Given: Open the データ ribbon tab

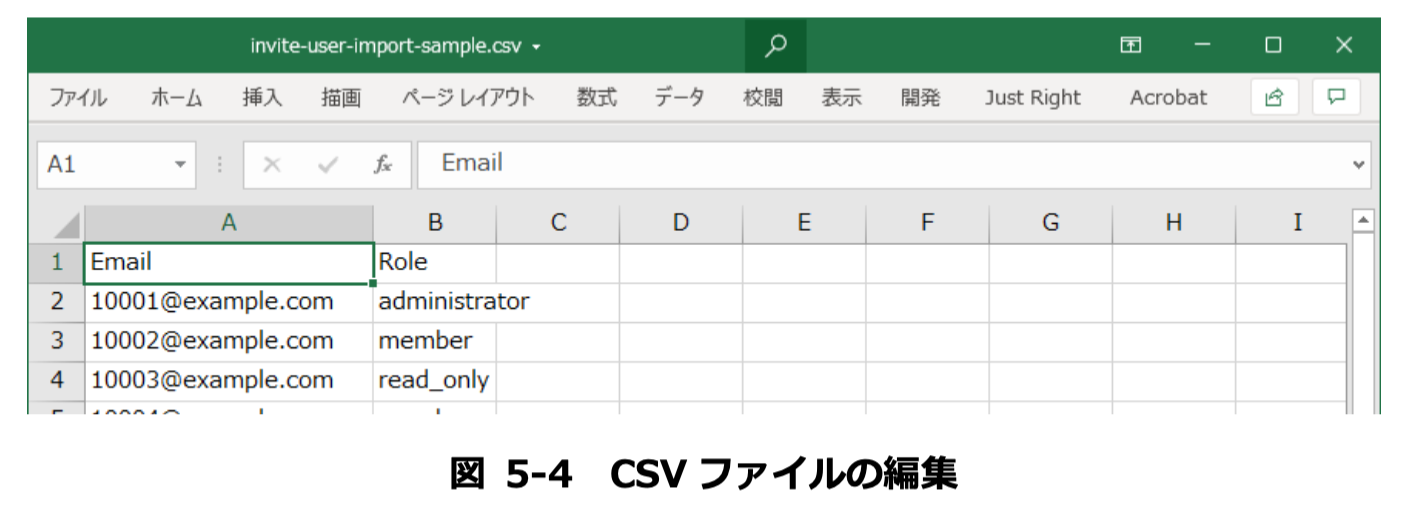Looking at the screenshot, I should click(679, 98).
